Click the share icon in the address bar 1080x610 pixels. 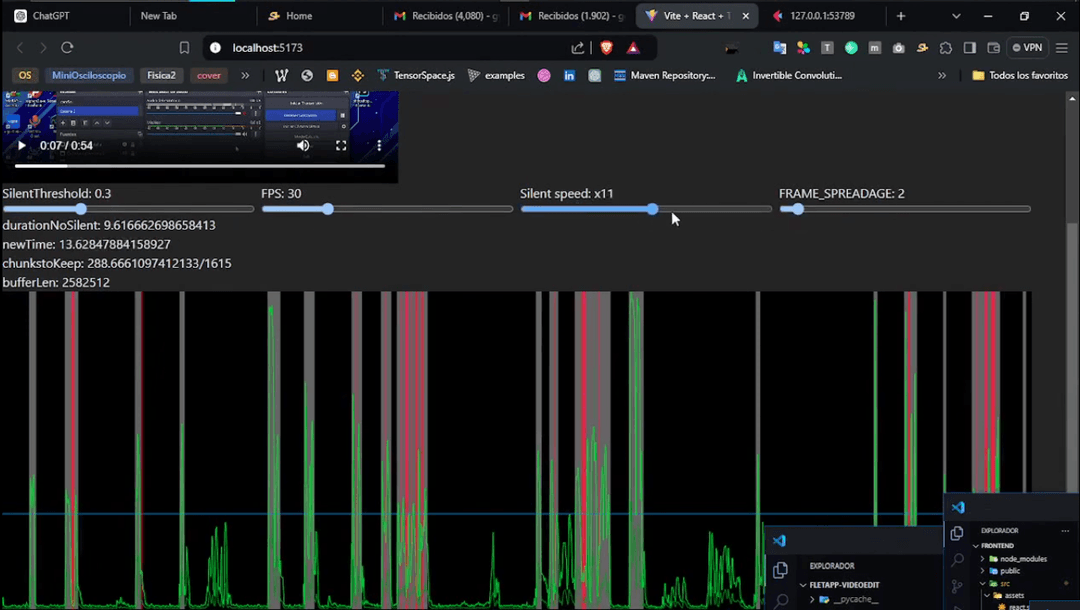(578, 48)
